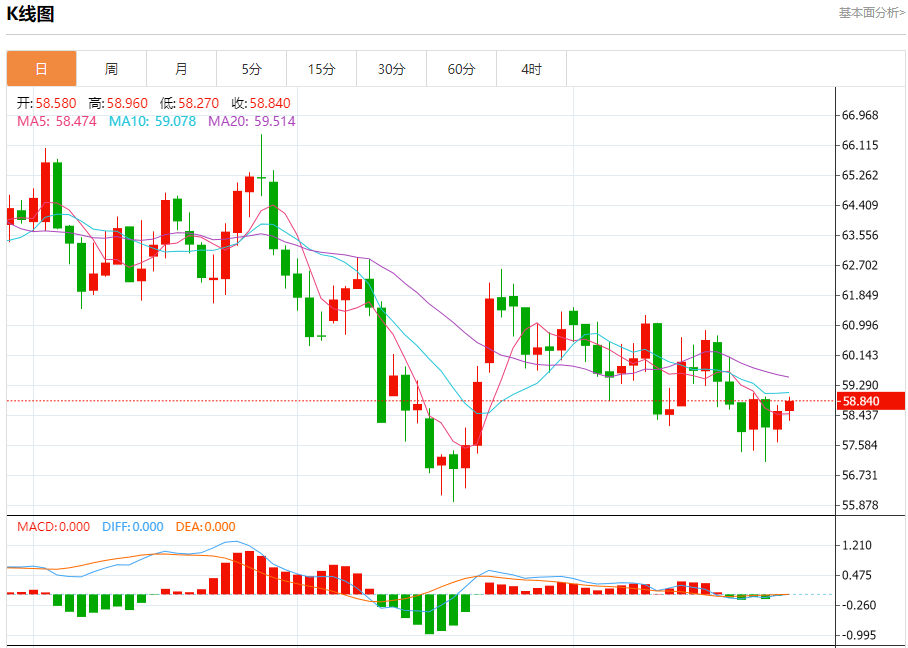The image size is (908, 648).
Task: Click the MACD value label
Action: point(53,527)
